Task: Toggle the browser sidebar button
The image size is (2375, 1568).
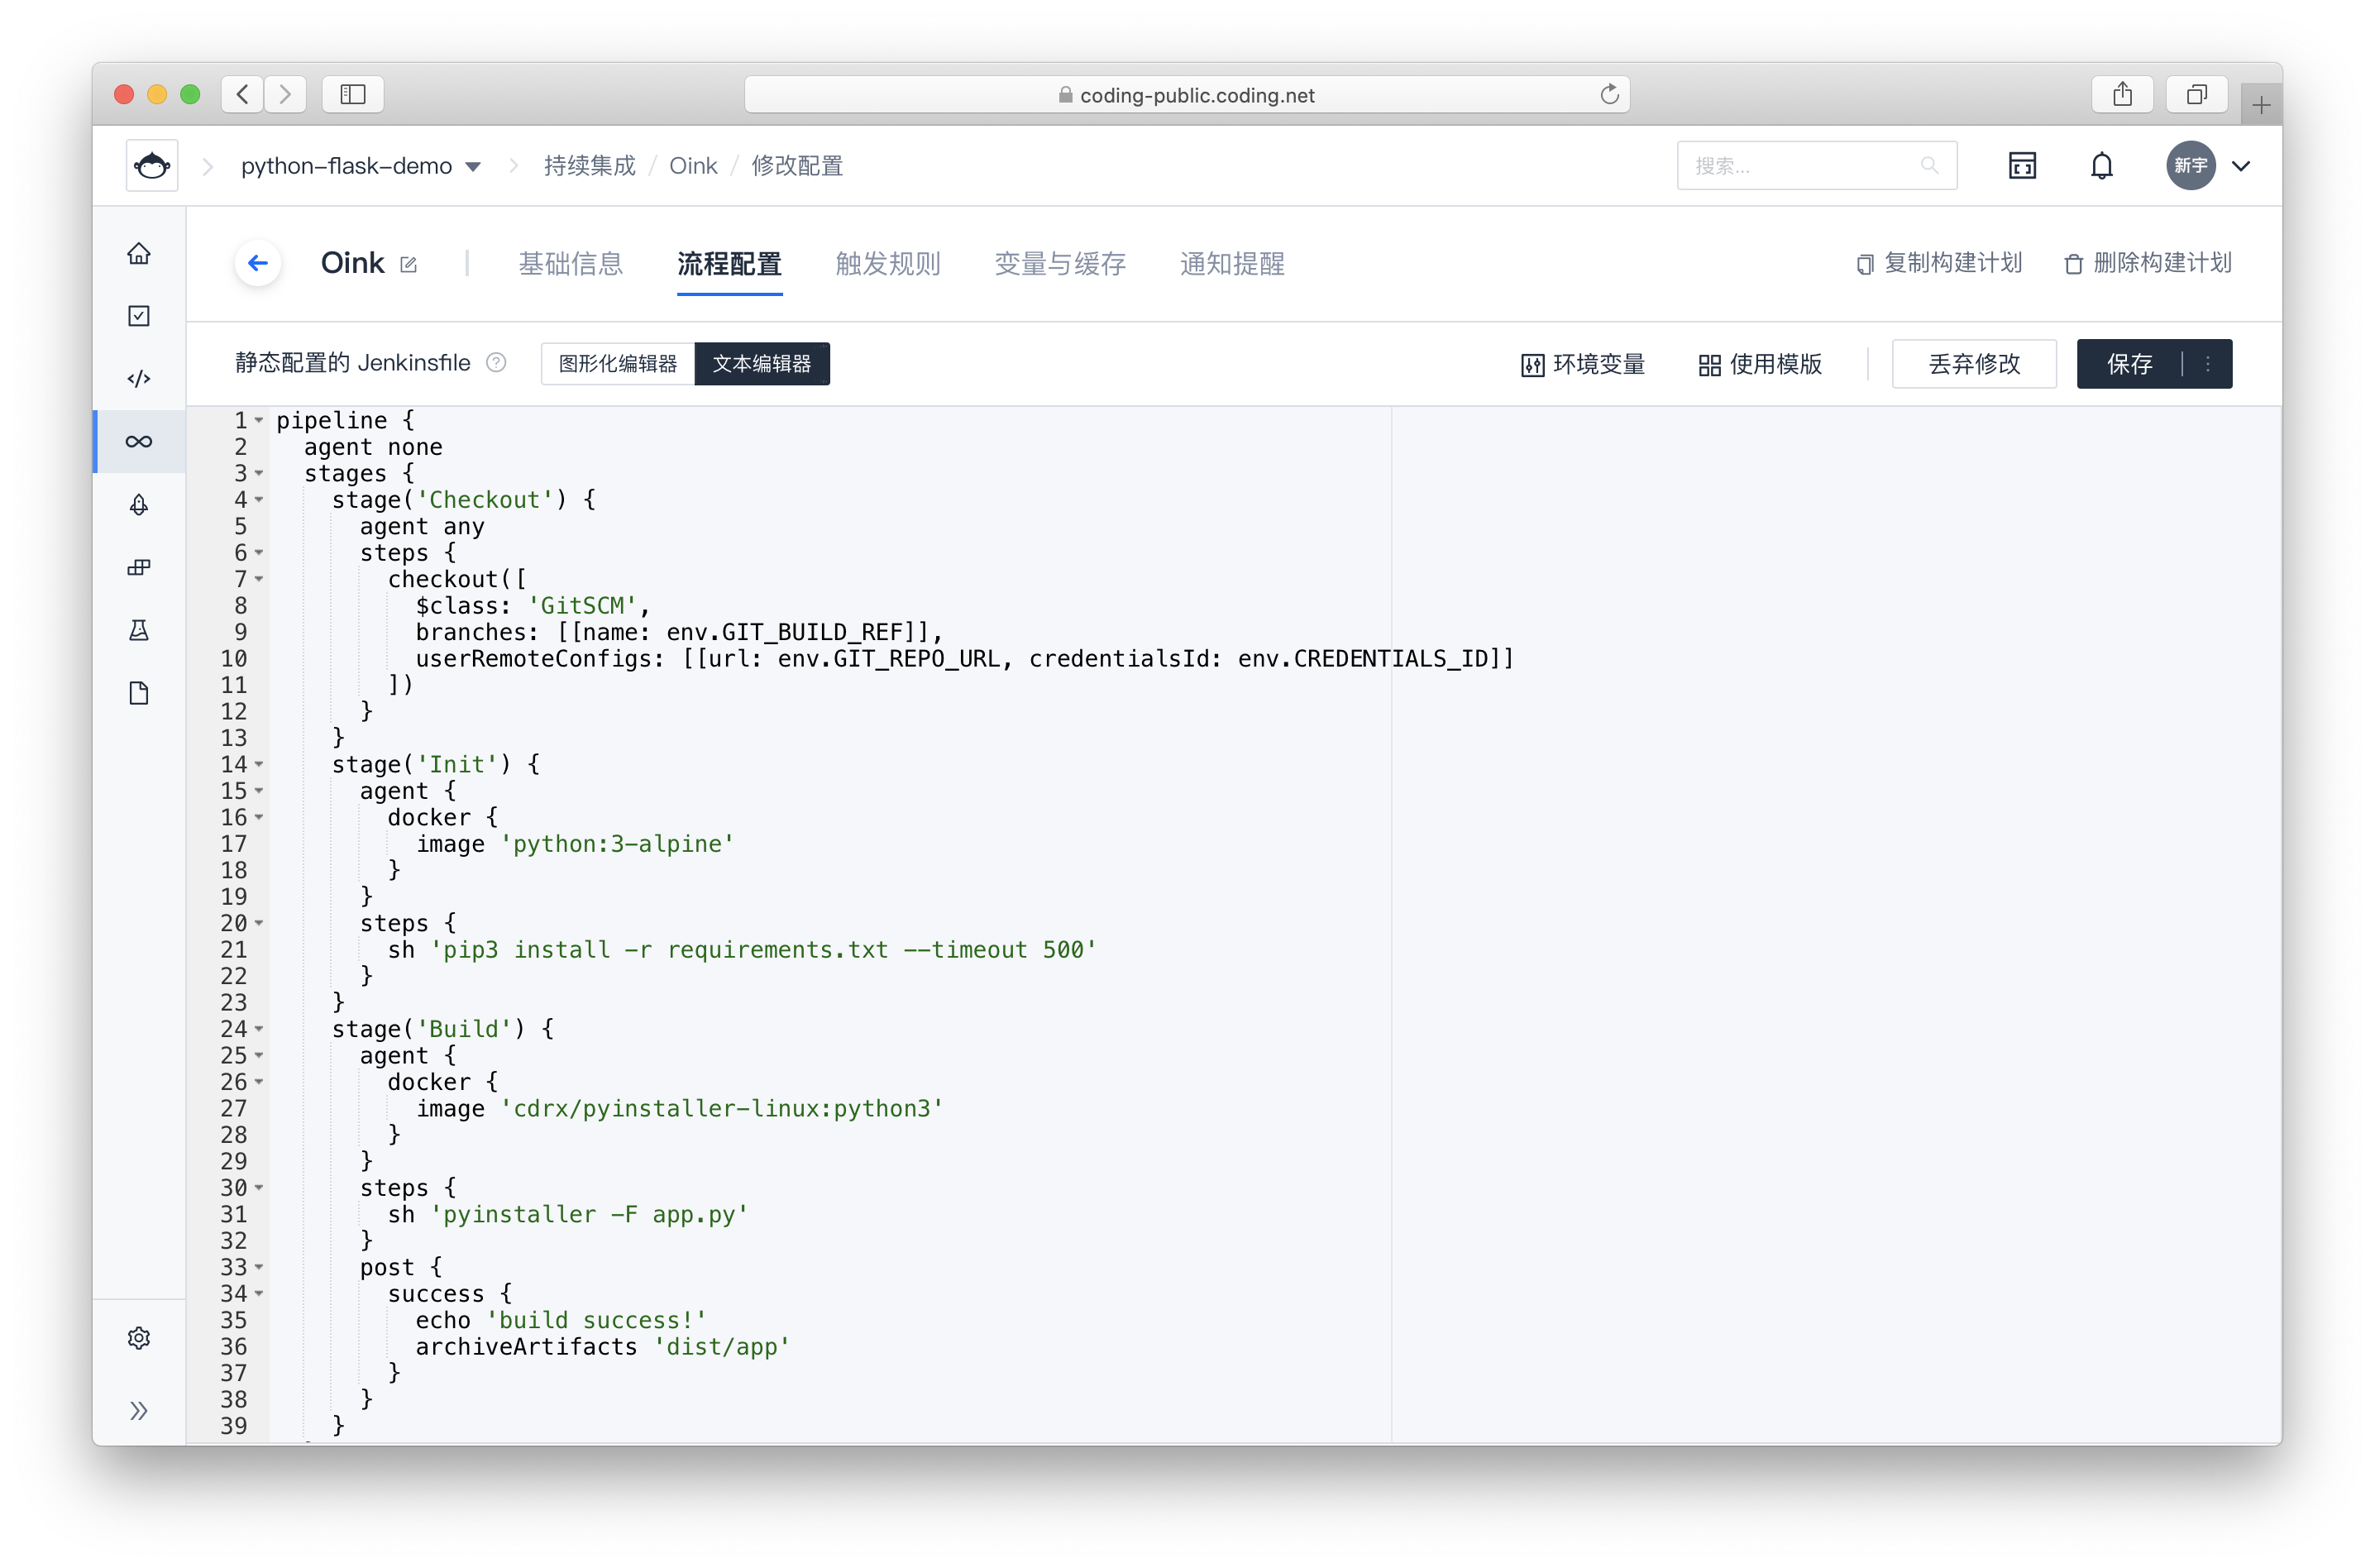Action: (353, 94)
